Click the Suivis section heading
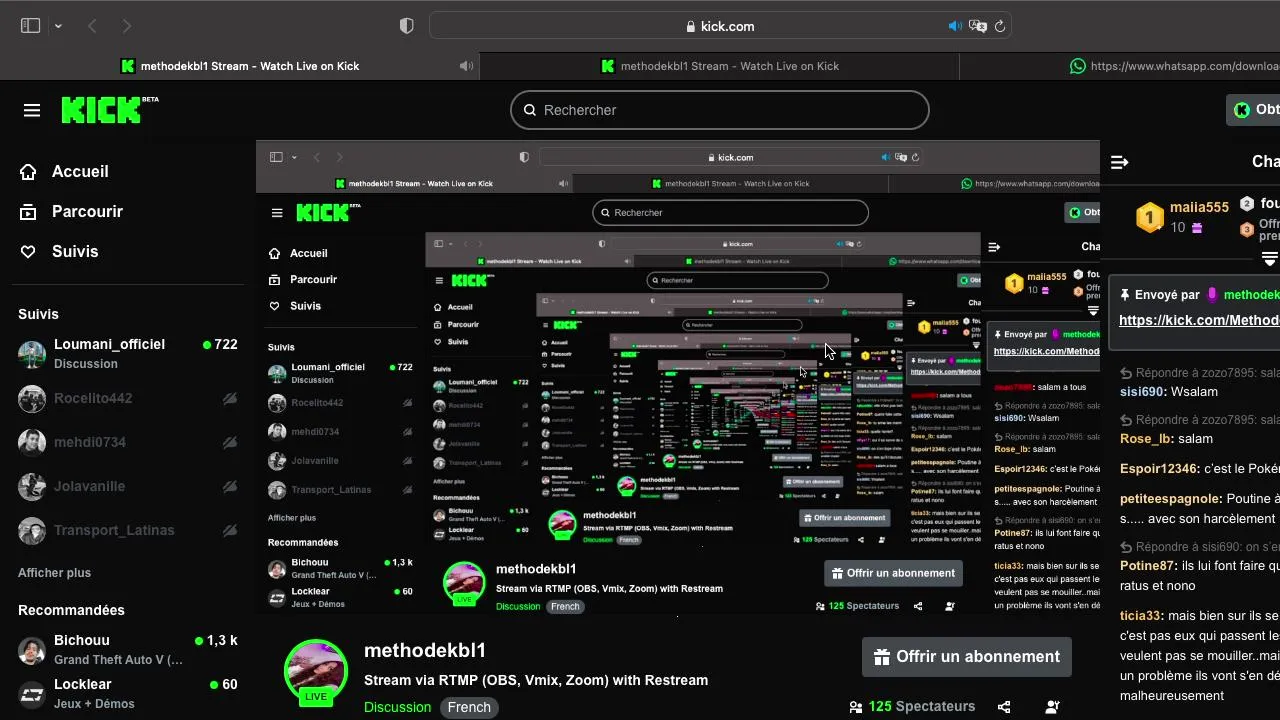Screen dimensions: 1280x720 click(38, 314)
